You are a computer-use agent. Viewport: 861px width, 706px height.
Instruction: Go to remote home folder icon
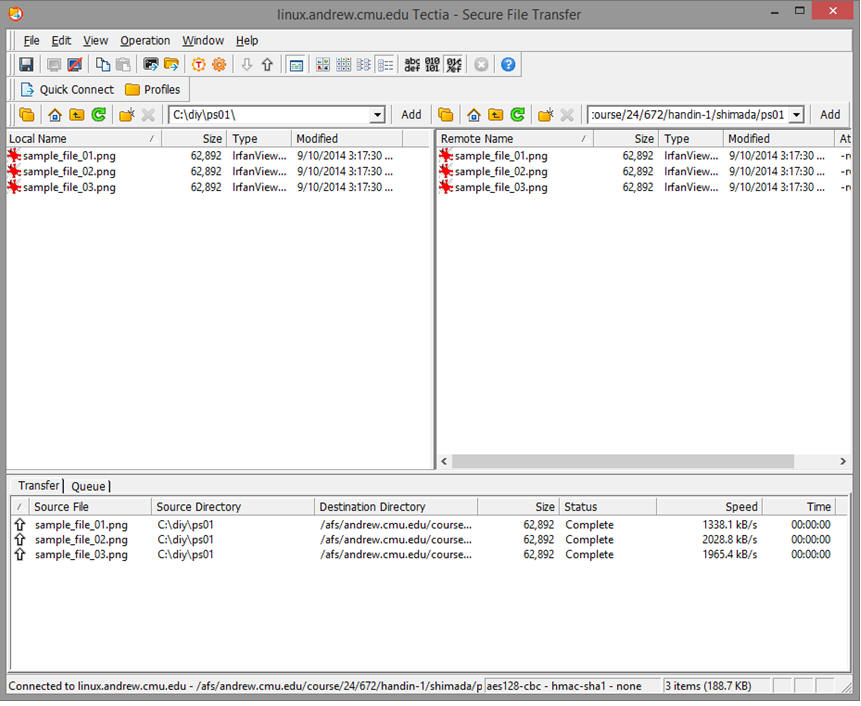click(474, 115)
